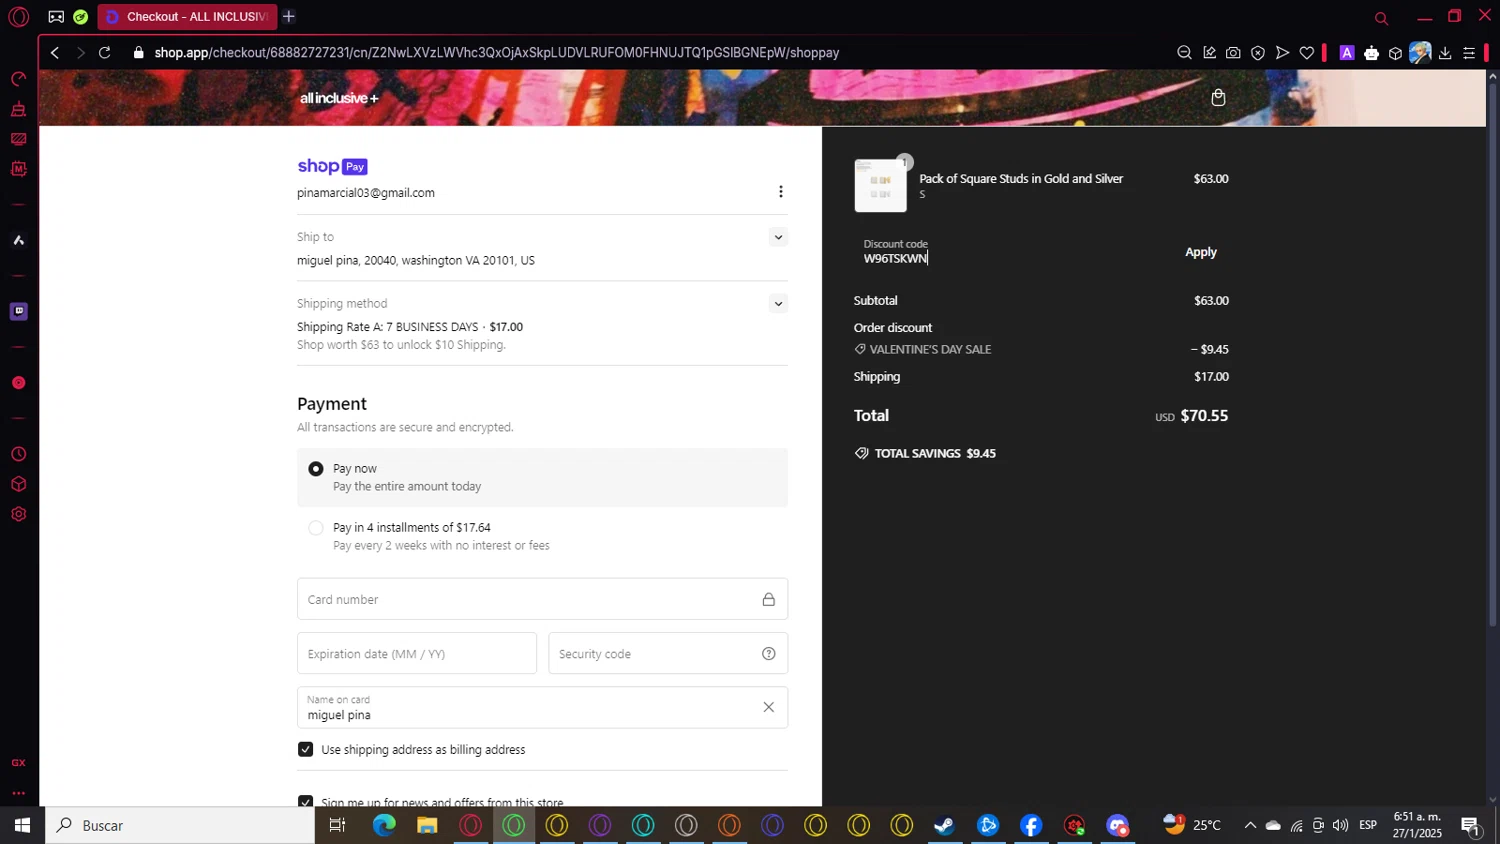Image resolution: width=1500 pixels, height=844 pixels.
Task: Click the $70.55 total amount
Action: coord(1204,416)
